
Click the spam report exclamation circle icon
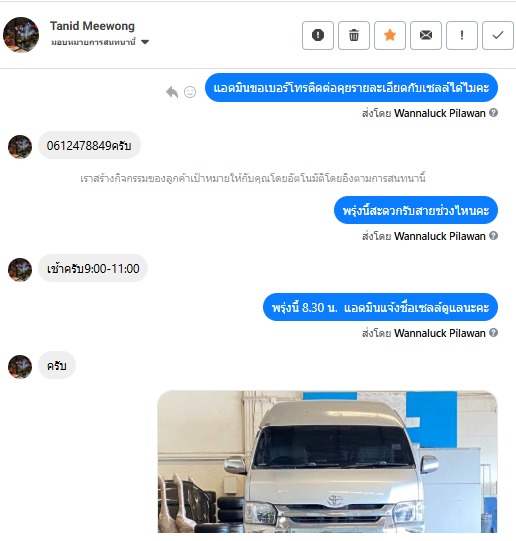(x=318, y=35)
